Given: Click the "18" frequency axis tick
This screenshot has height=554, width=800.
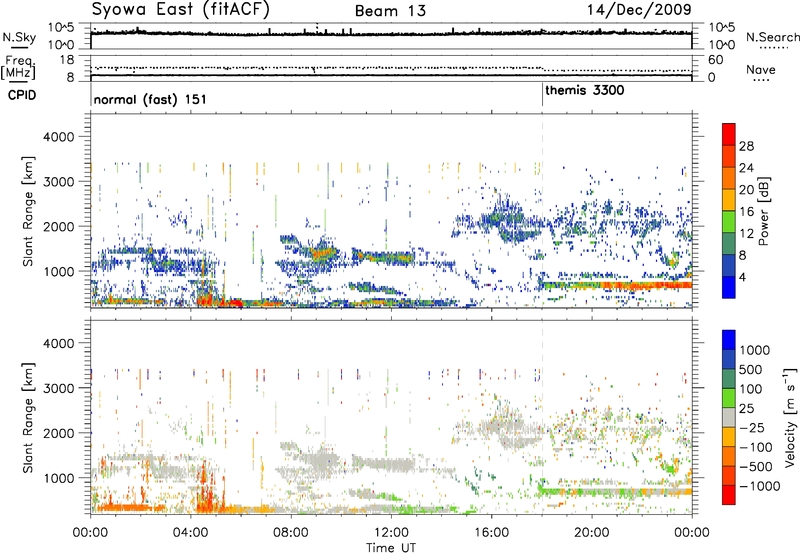Looking at the screenshot, I should coord(67,60).
